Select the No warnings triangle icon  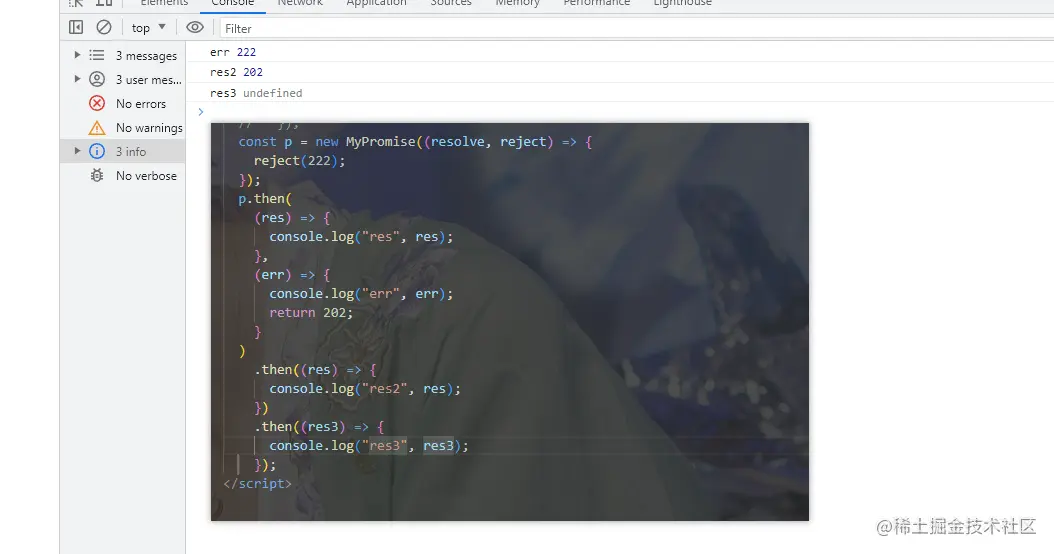click(x=97, y=128)
